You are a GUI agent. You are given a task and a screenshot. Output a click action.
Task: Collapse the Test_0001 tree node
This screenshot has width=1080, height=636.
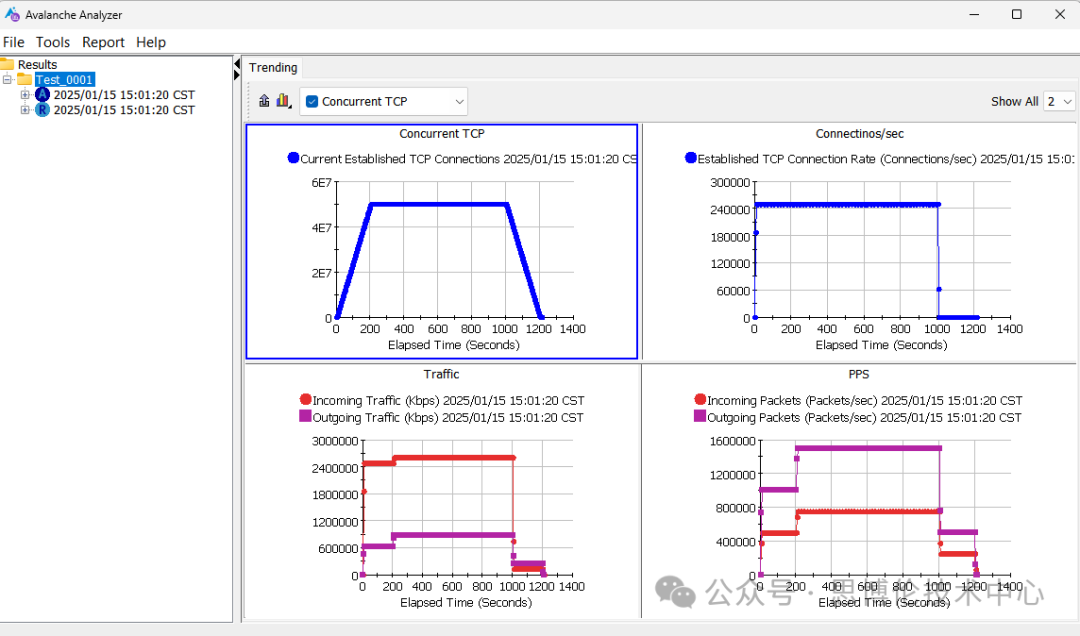[x=8, y=79]
